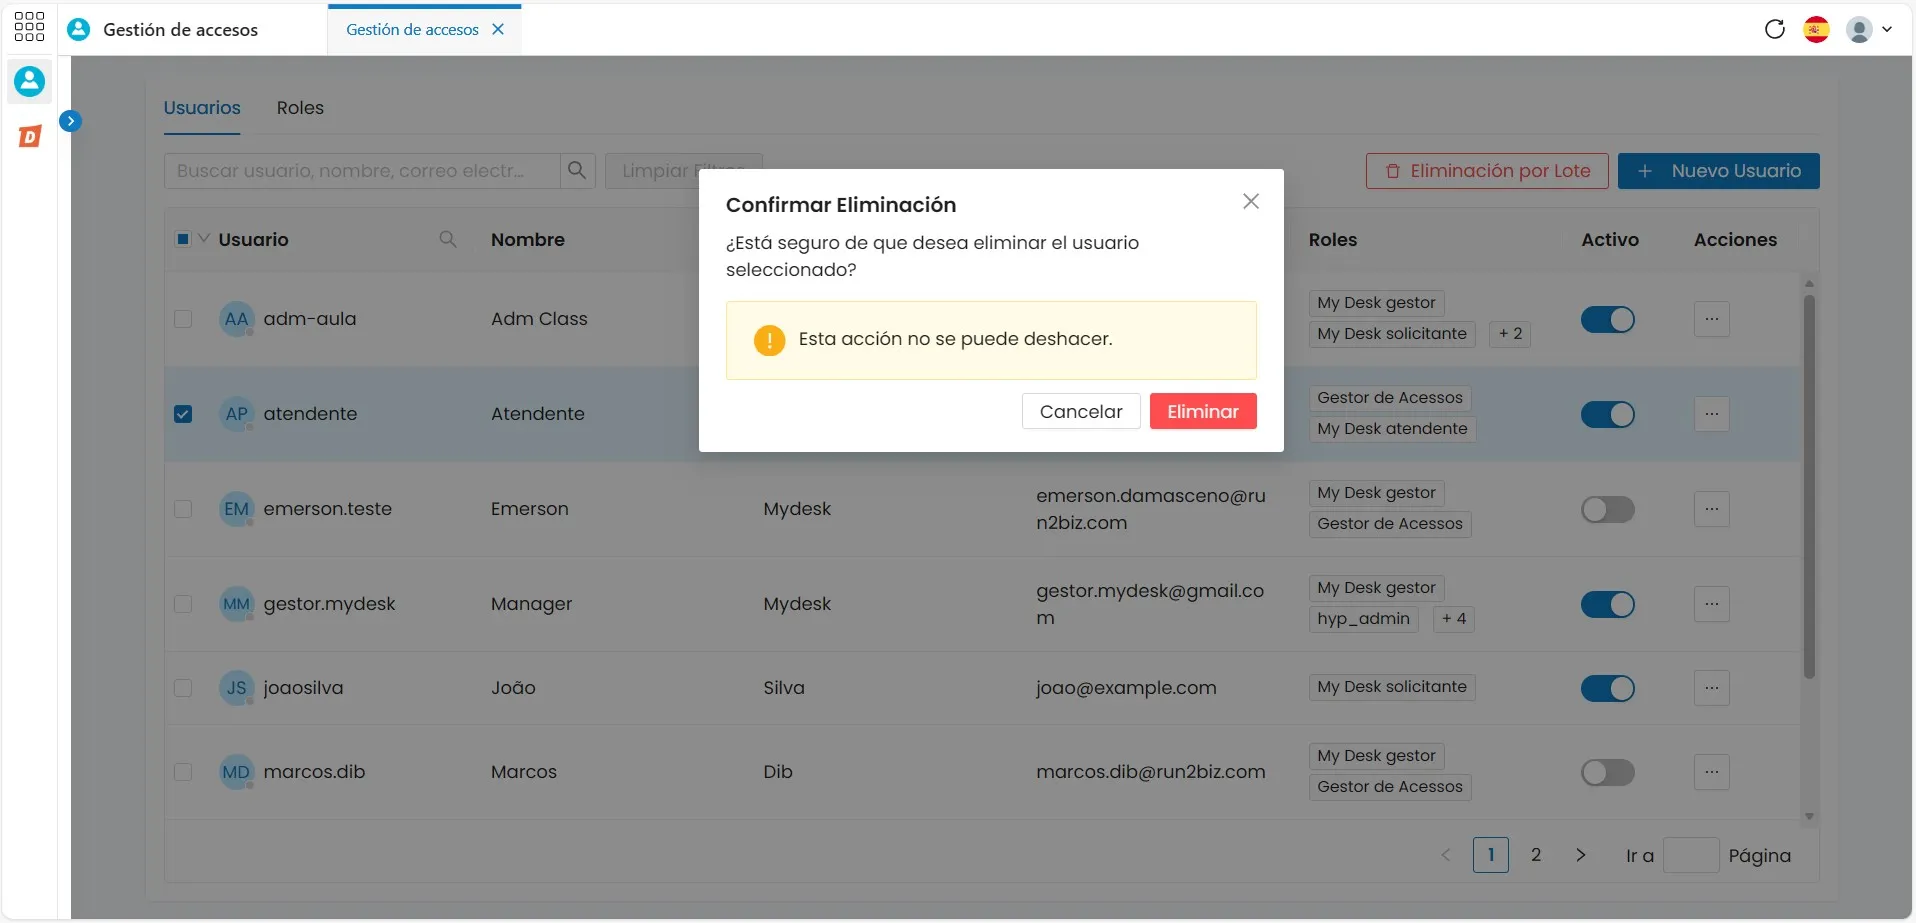The image size is (1916, 923).
Task: Switch to the Roles tab
Action: (x=300, y=108)
